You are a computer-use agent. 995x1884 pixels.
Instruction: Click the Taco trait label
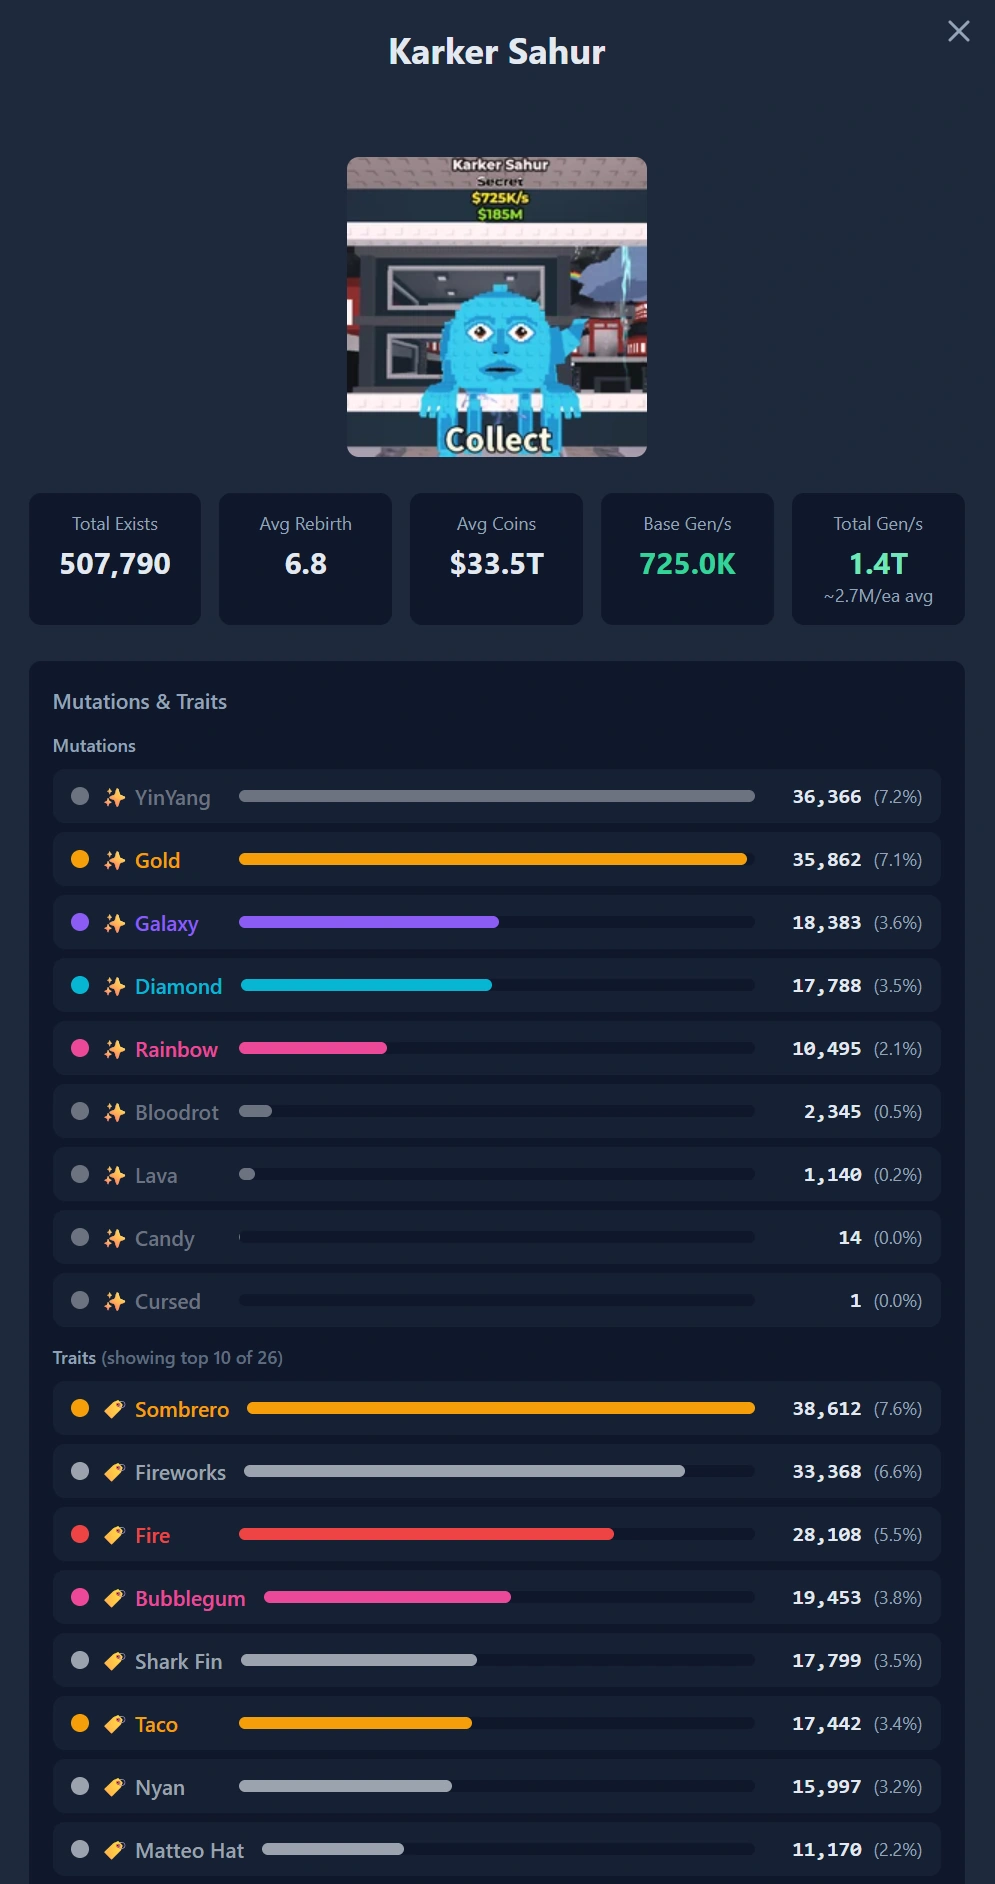click(156, 1724)
